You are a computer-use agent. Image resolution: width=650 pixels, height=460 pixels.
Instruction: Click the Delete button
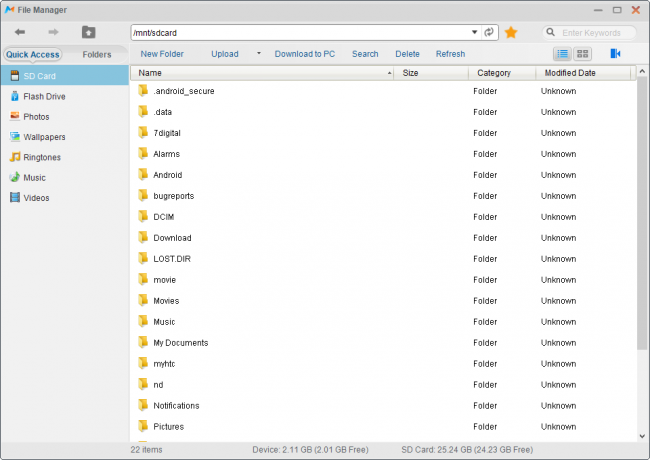click(407, 54)
